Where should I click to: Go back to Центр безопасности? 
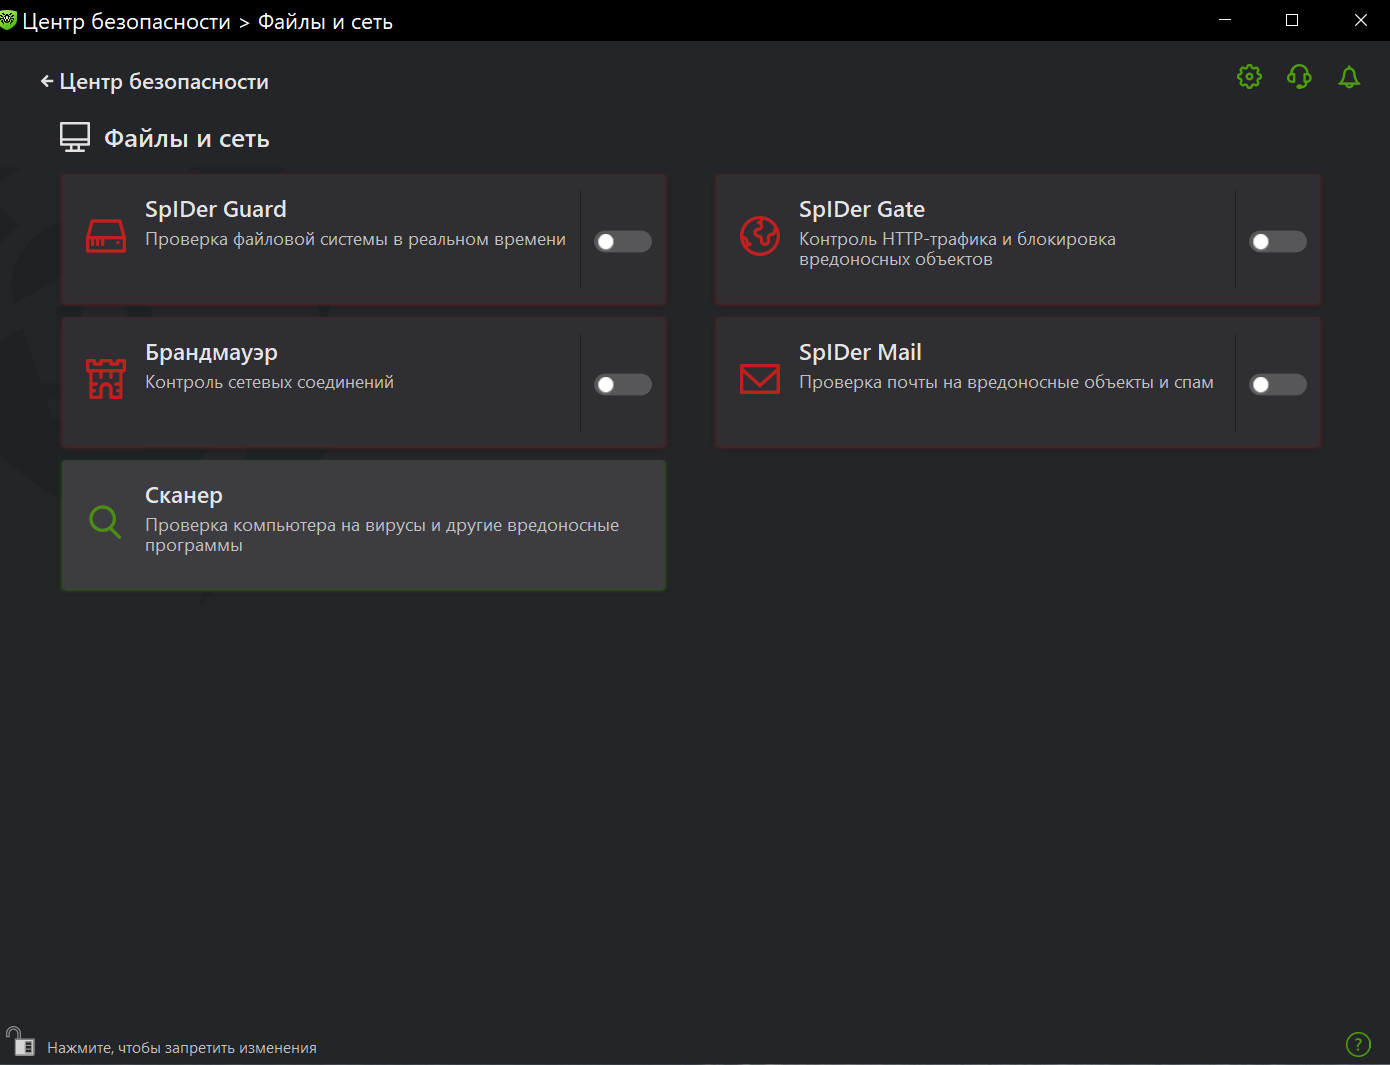click(x=155, y=82)
